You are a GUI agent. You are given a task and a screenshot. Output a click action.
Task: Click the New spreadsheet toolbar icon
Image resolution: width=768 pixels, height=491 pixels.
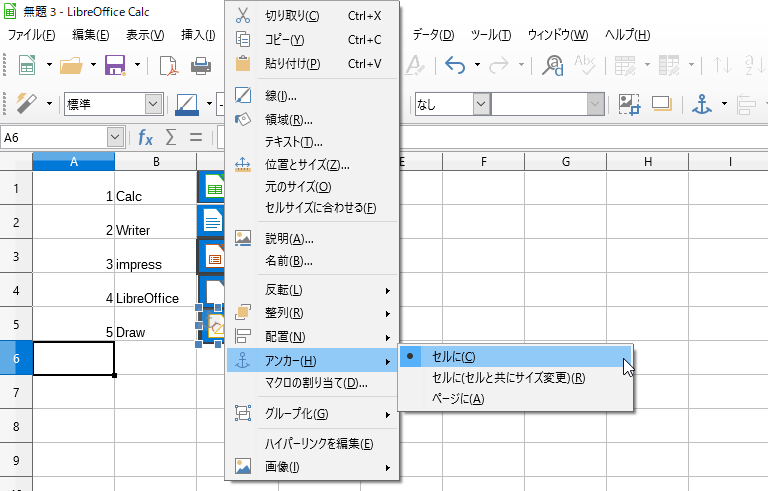point(27,65)
